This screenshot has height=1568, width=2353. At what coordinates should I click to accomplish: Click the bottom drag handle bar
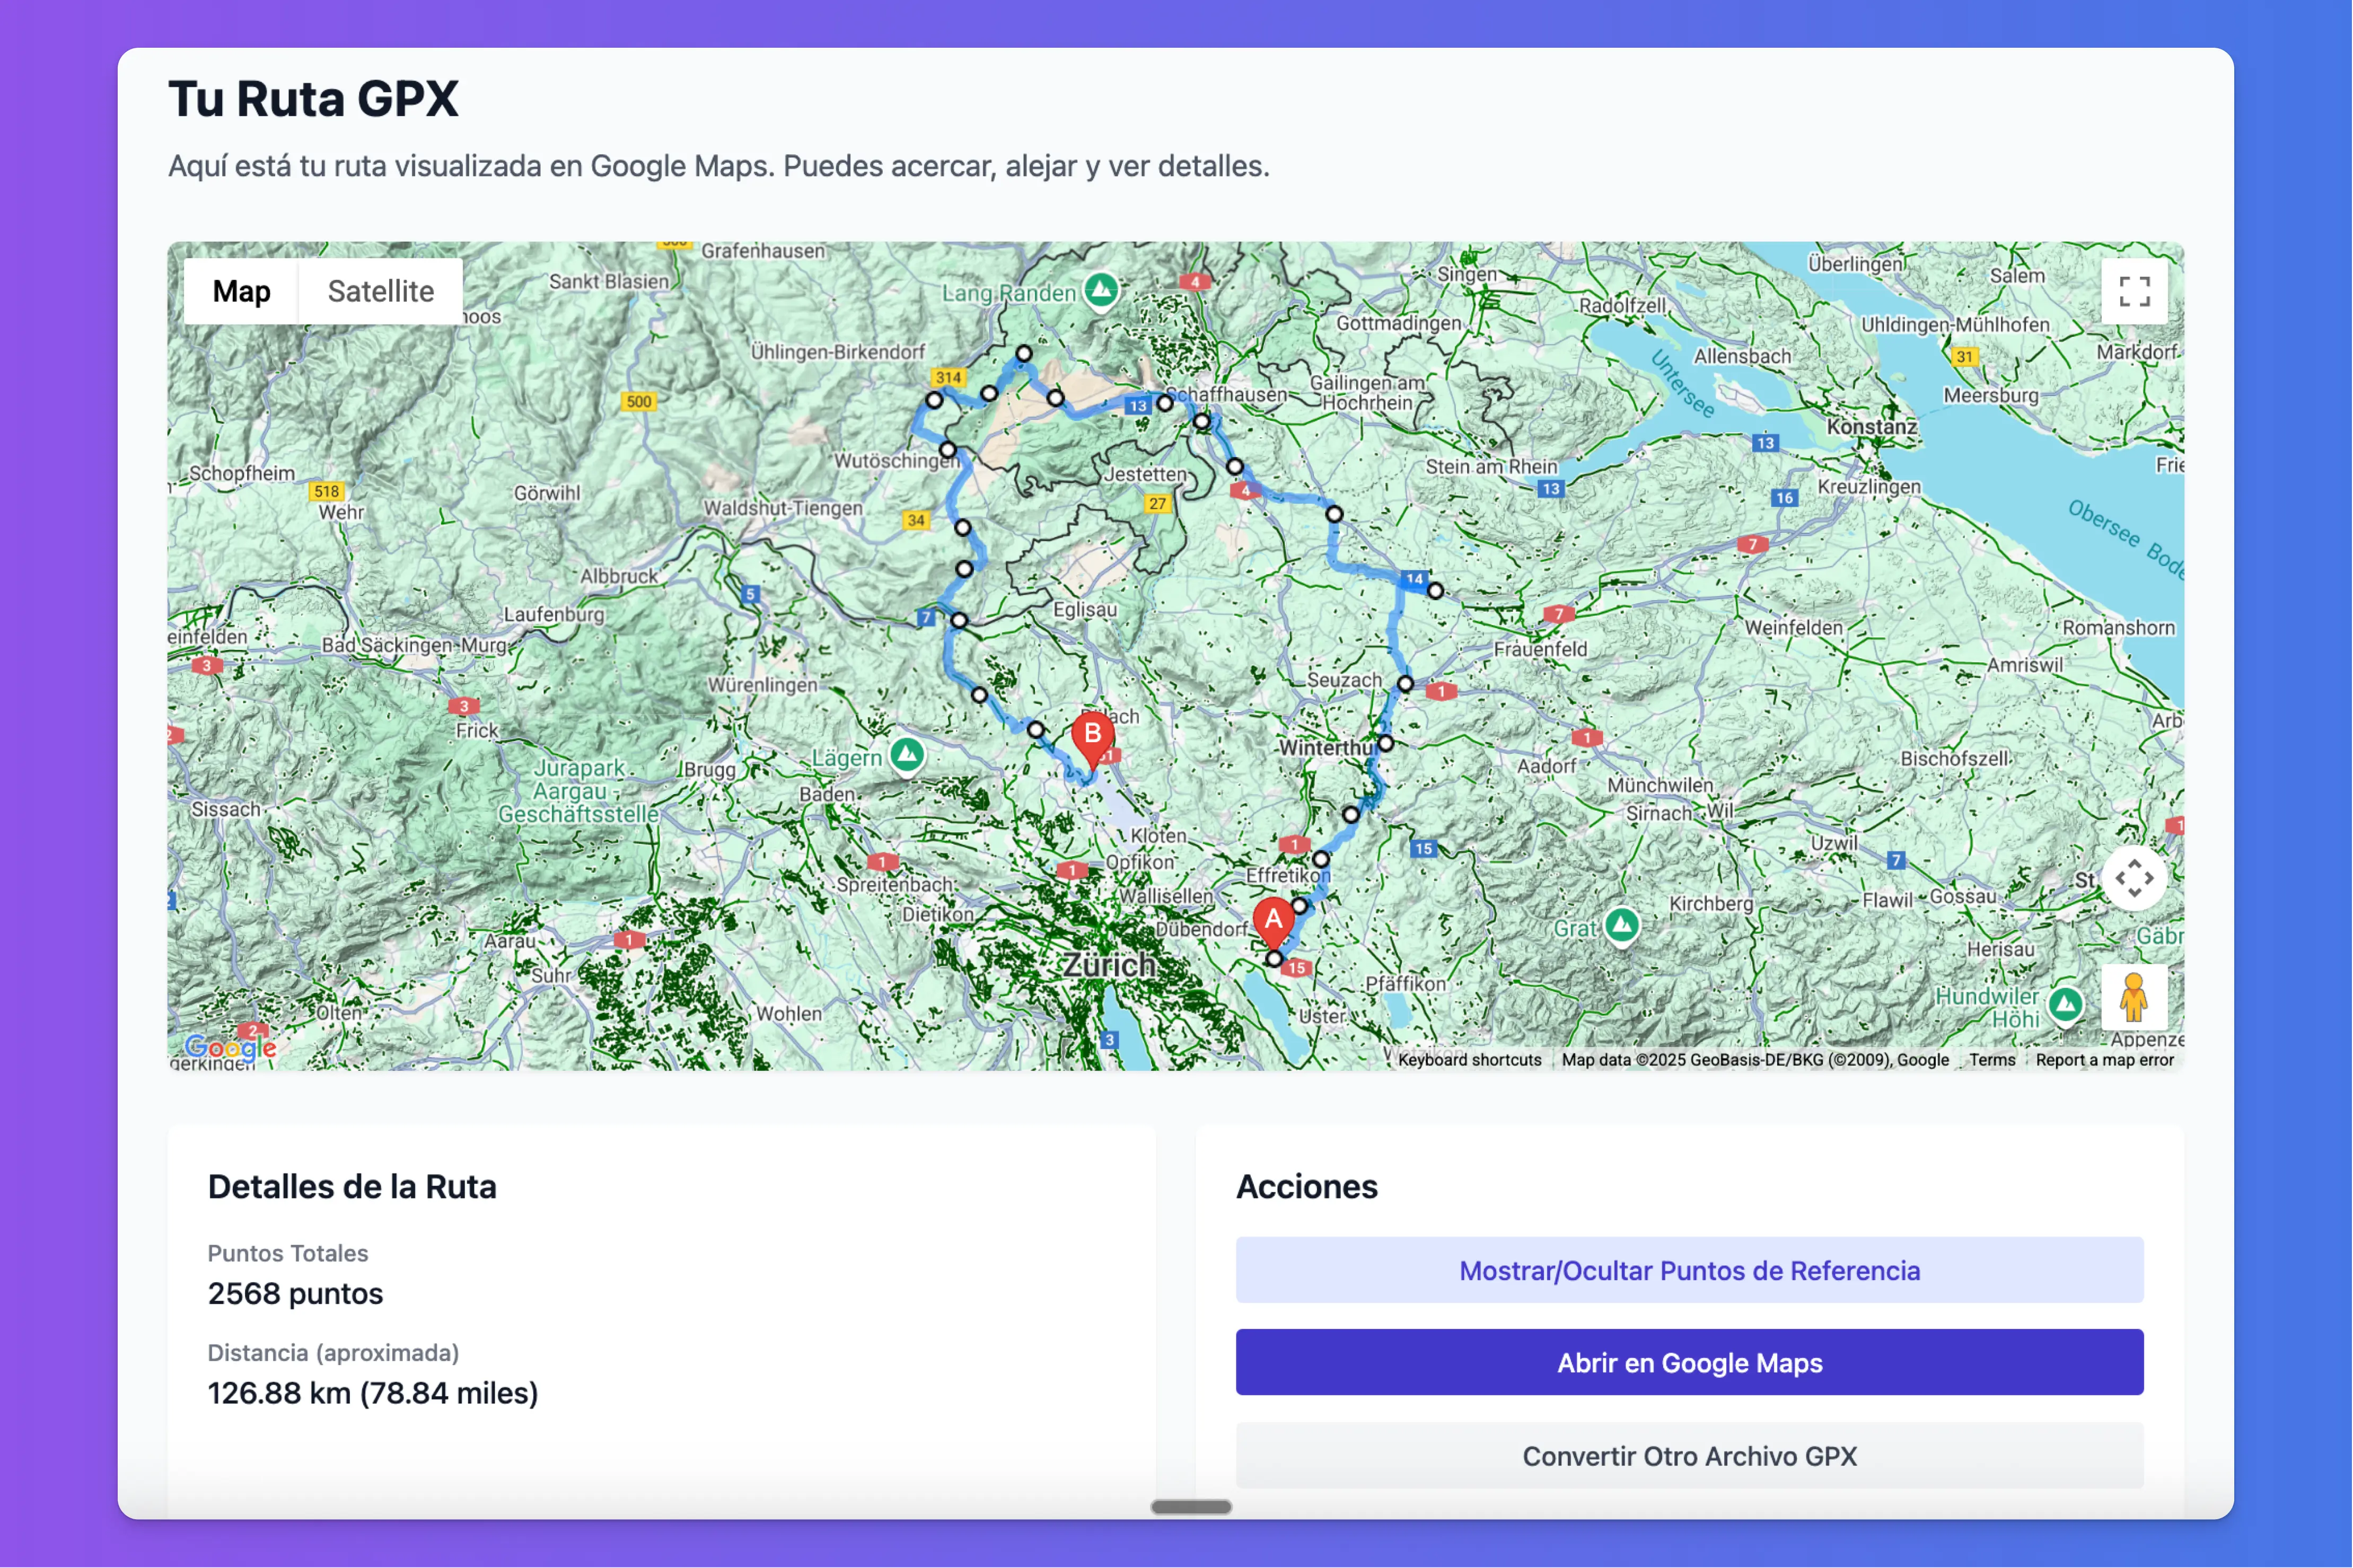[x=1190, y=1506]
